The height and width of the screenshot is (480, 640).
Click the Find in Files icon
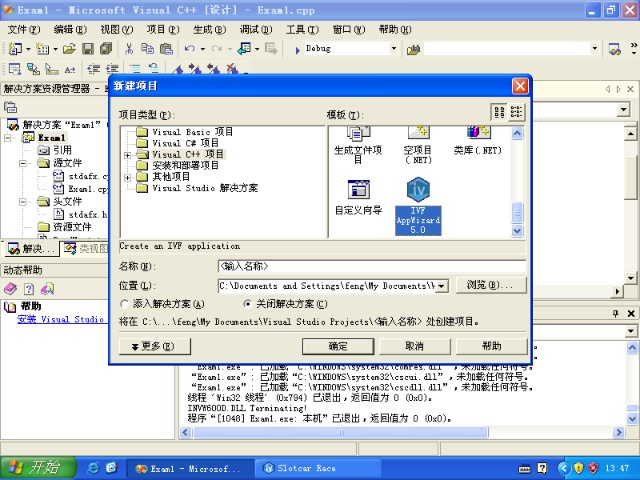click(413, 50)
